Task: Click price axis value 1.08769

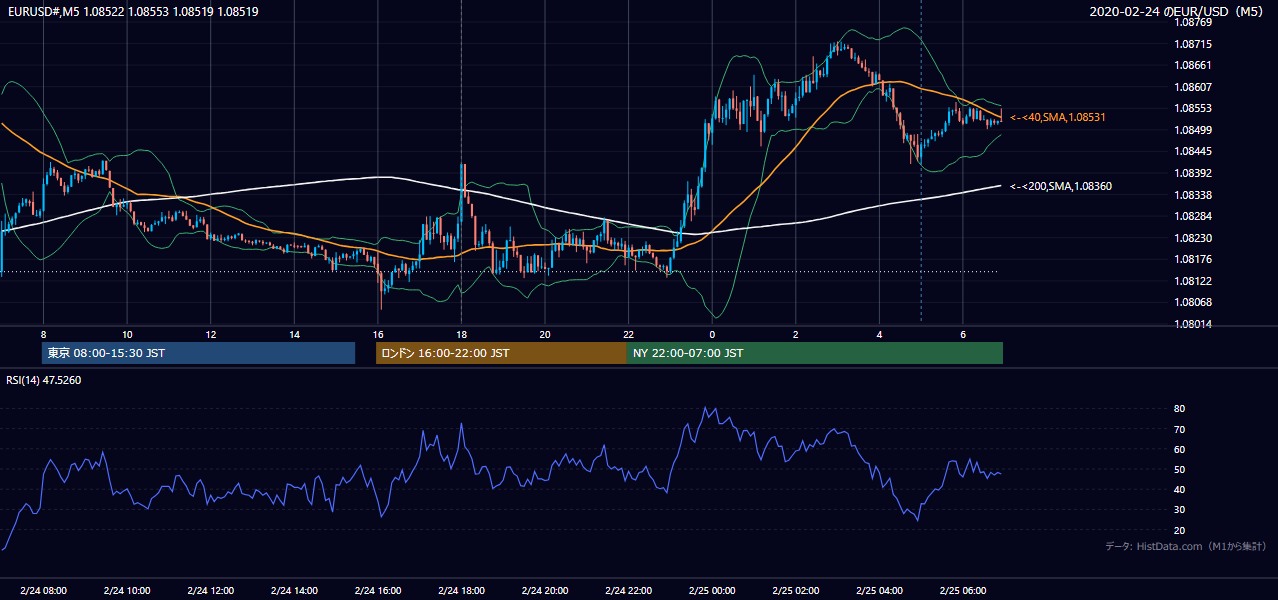Action: coord(1195,22)
